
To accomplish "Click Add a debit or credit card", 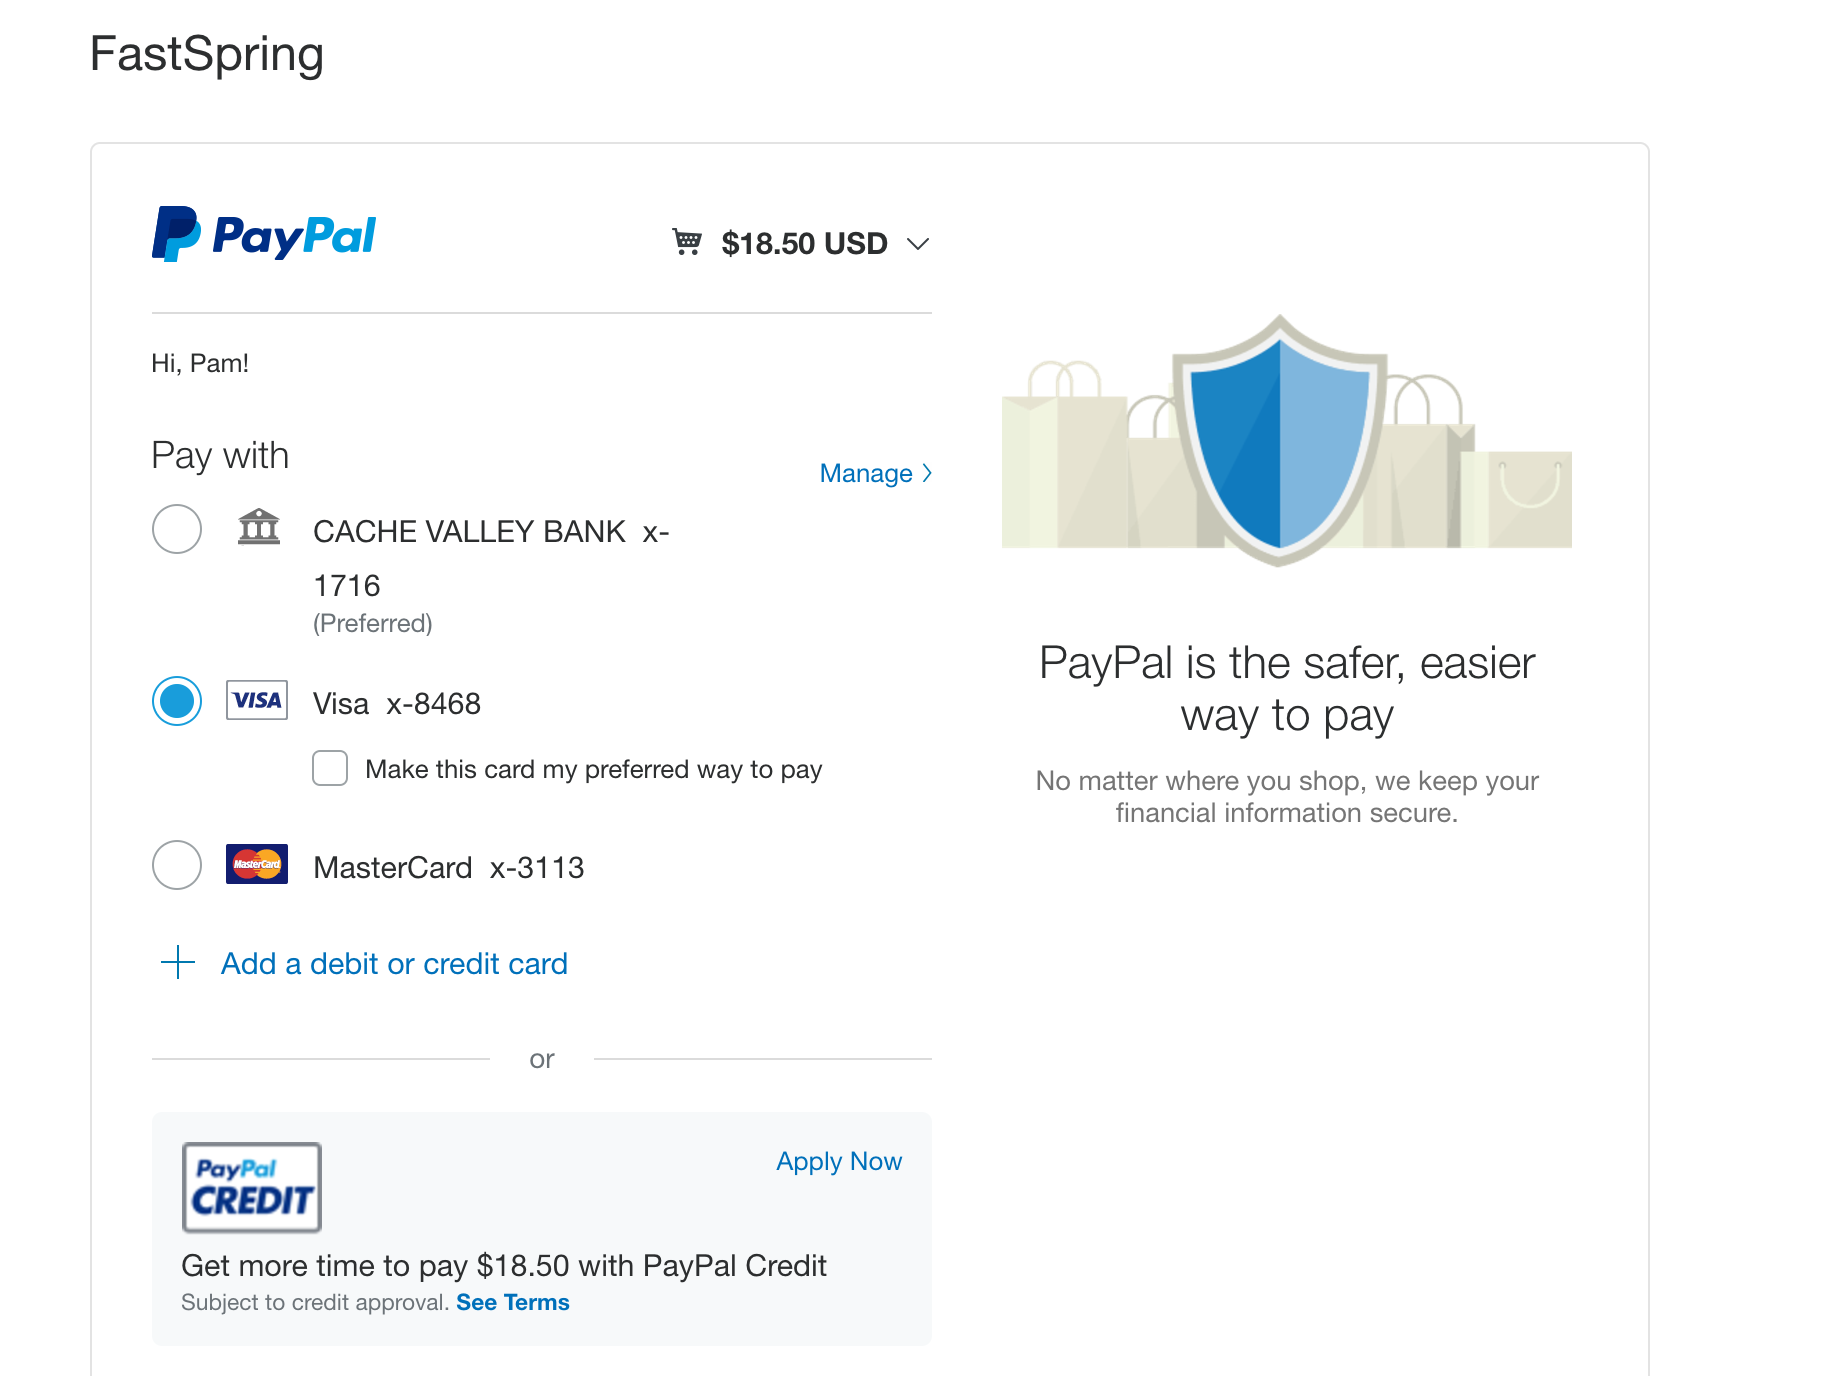I will click(x=394, y=963).
